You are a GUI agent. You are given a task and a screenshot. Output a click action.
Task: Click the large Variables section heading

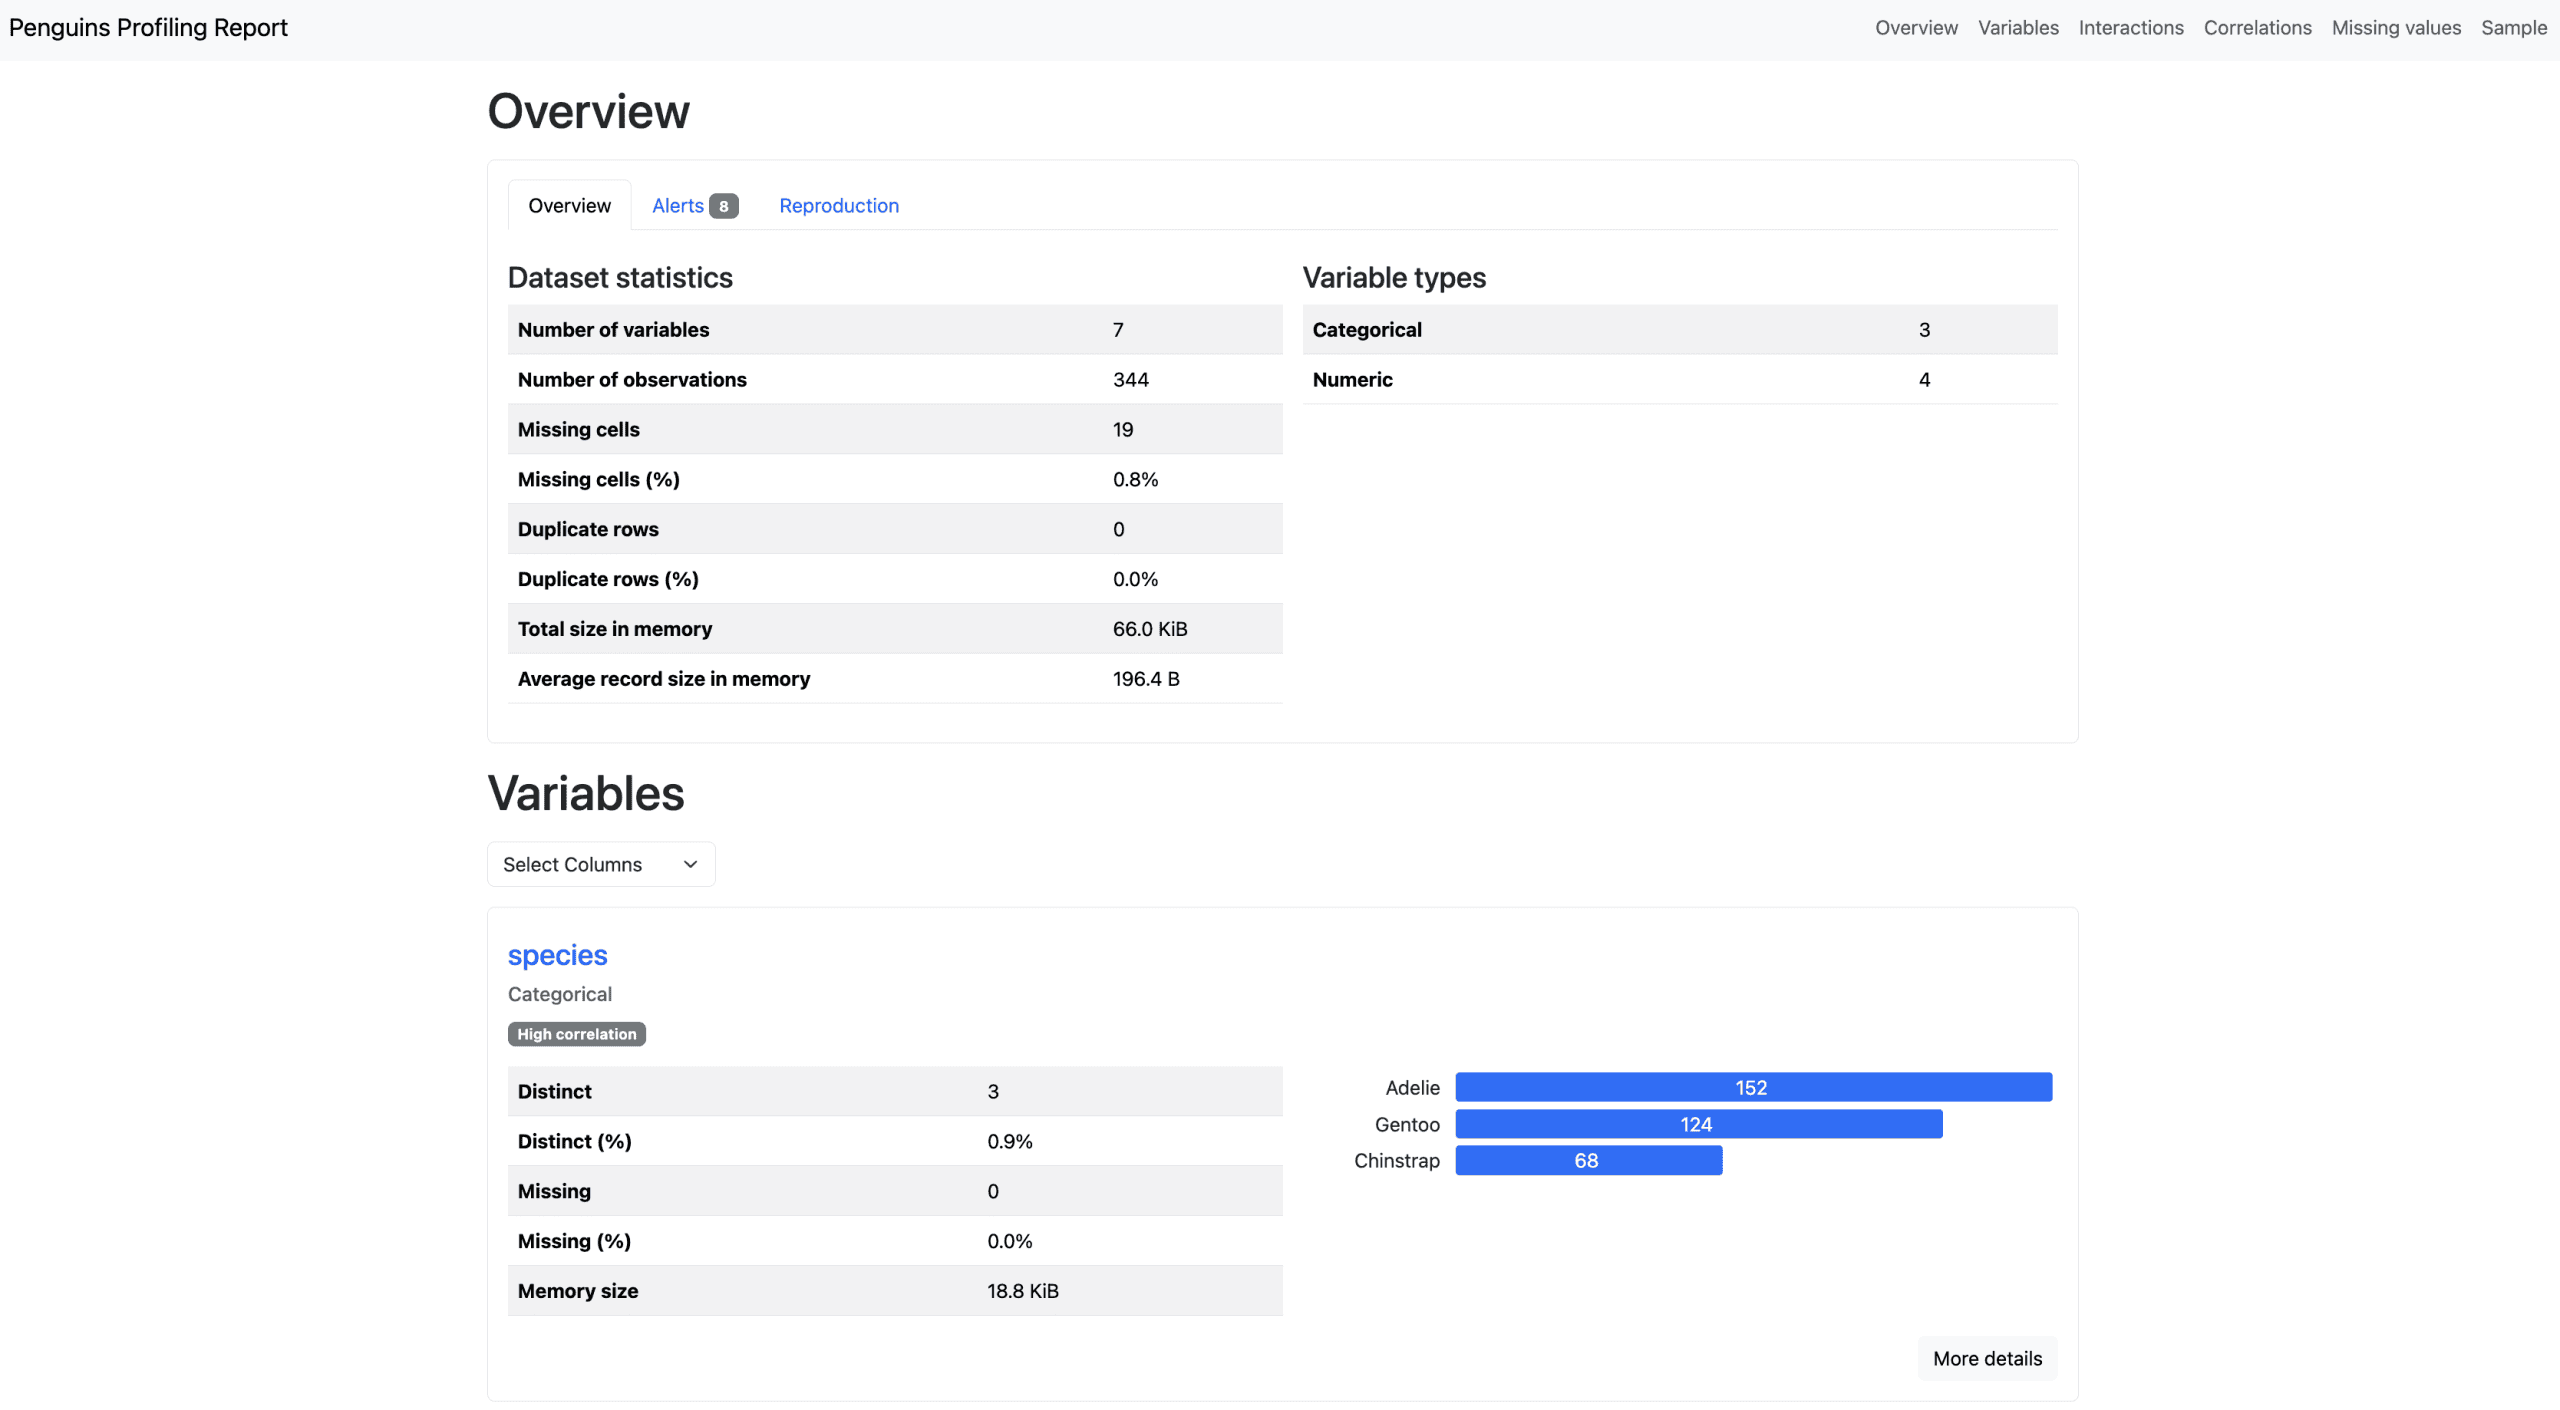[586, 793]
